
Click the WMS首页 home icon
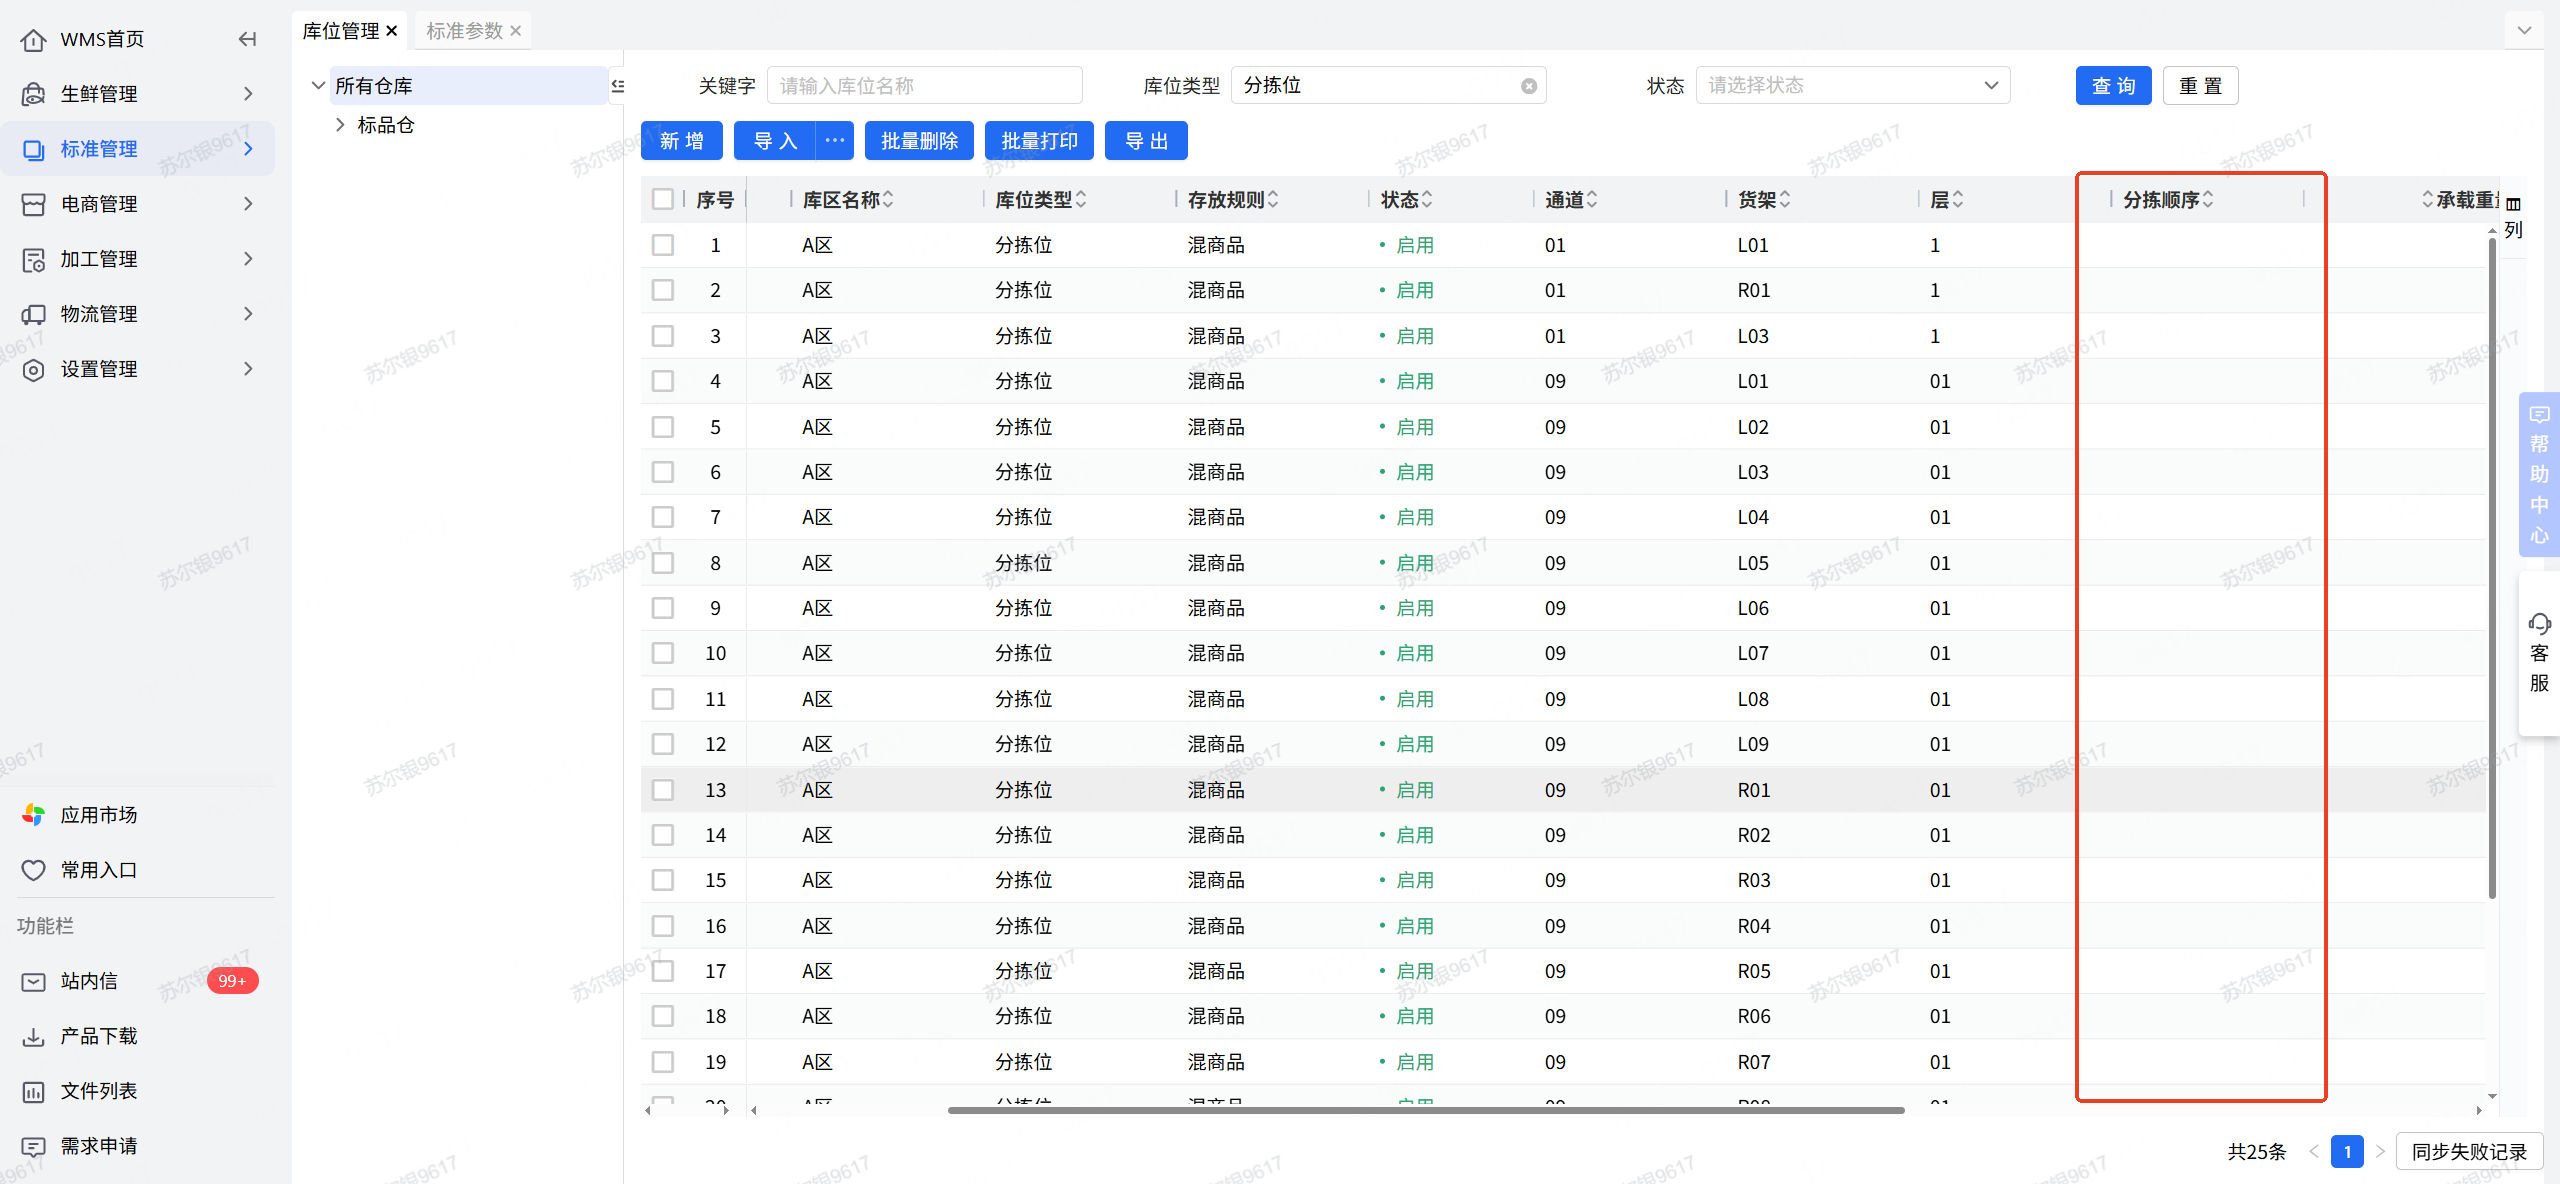coord(33,39)
